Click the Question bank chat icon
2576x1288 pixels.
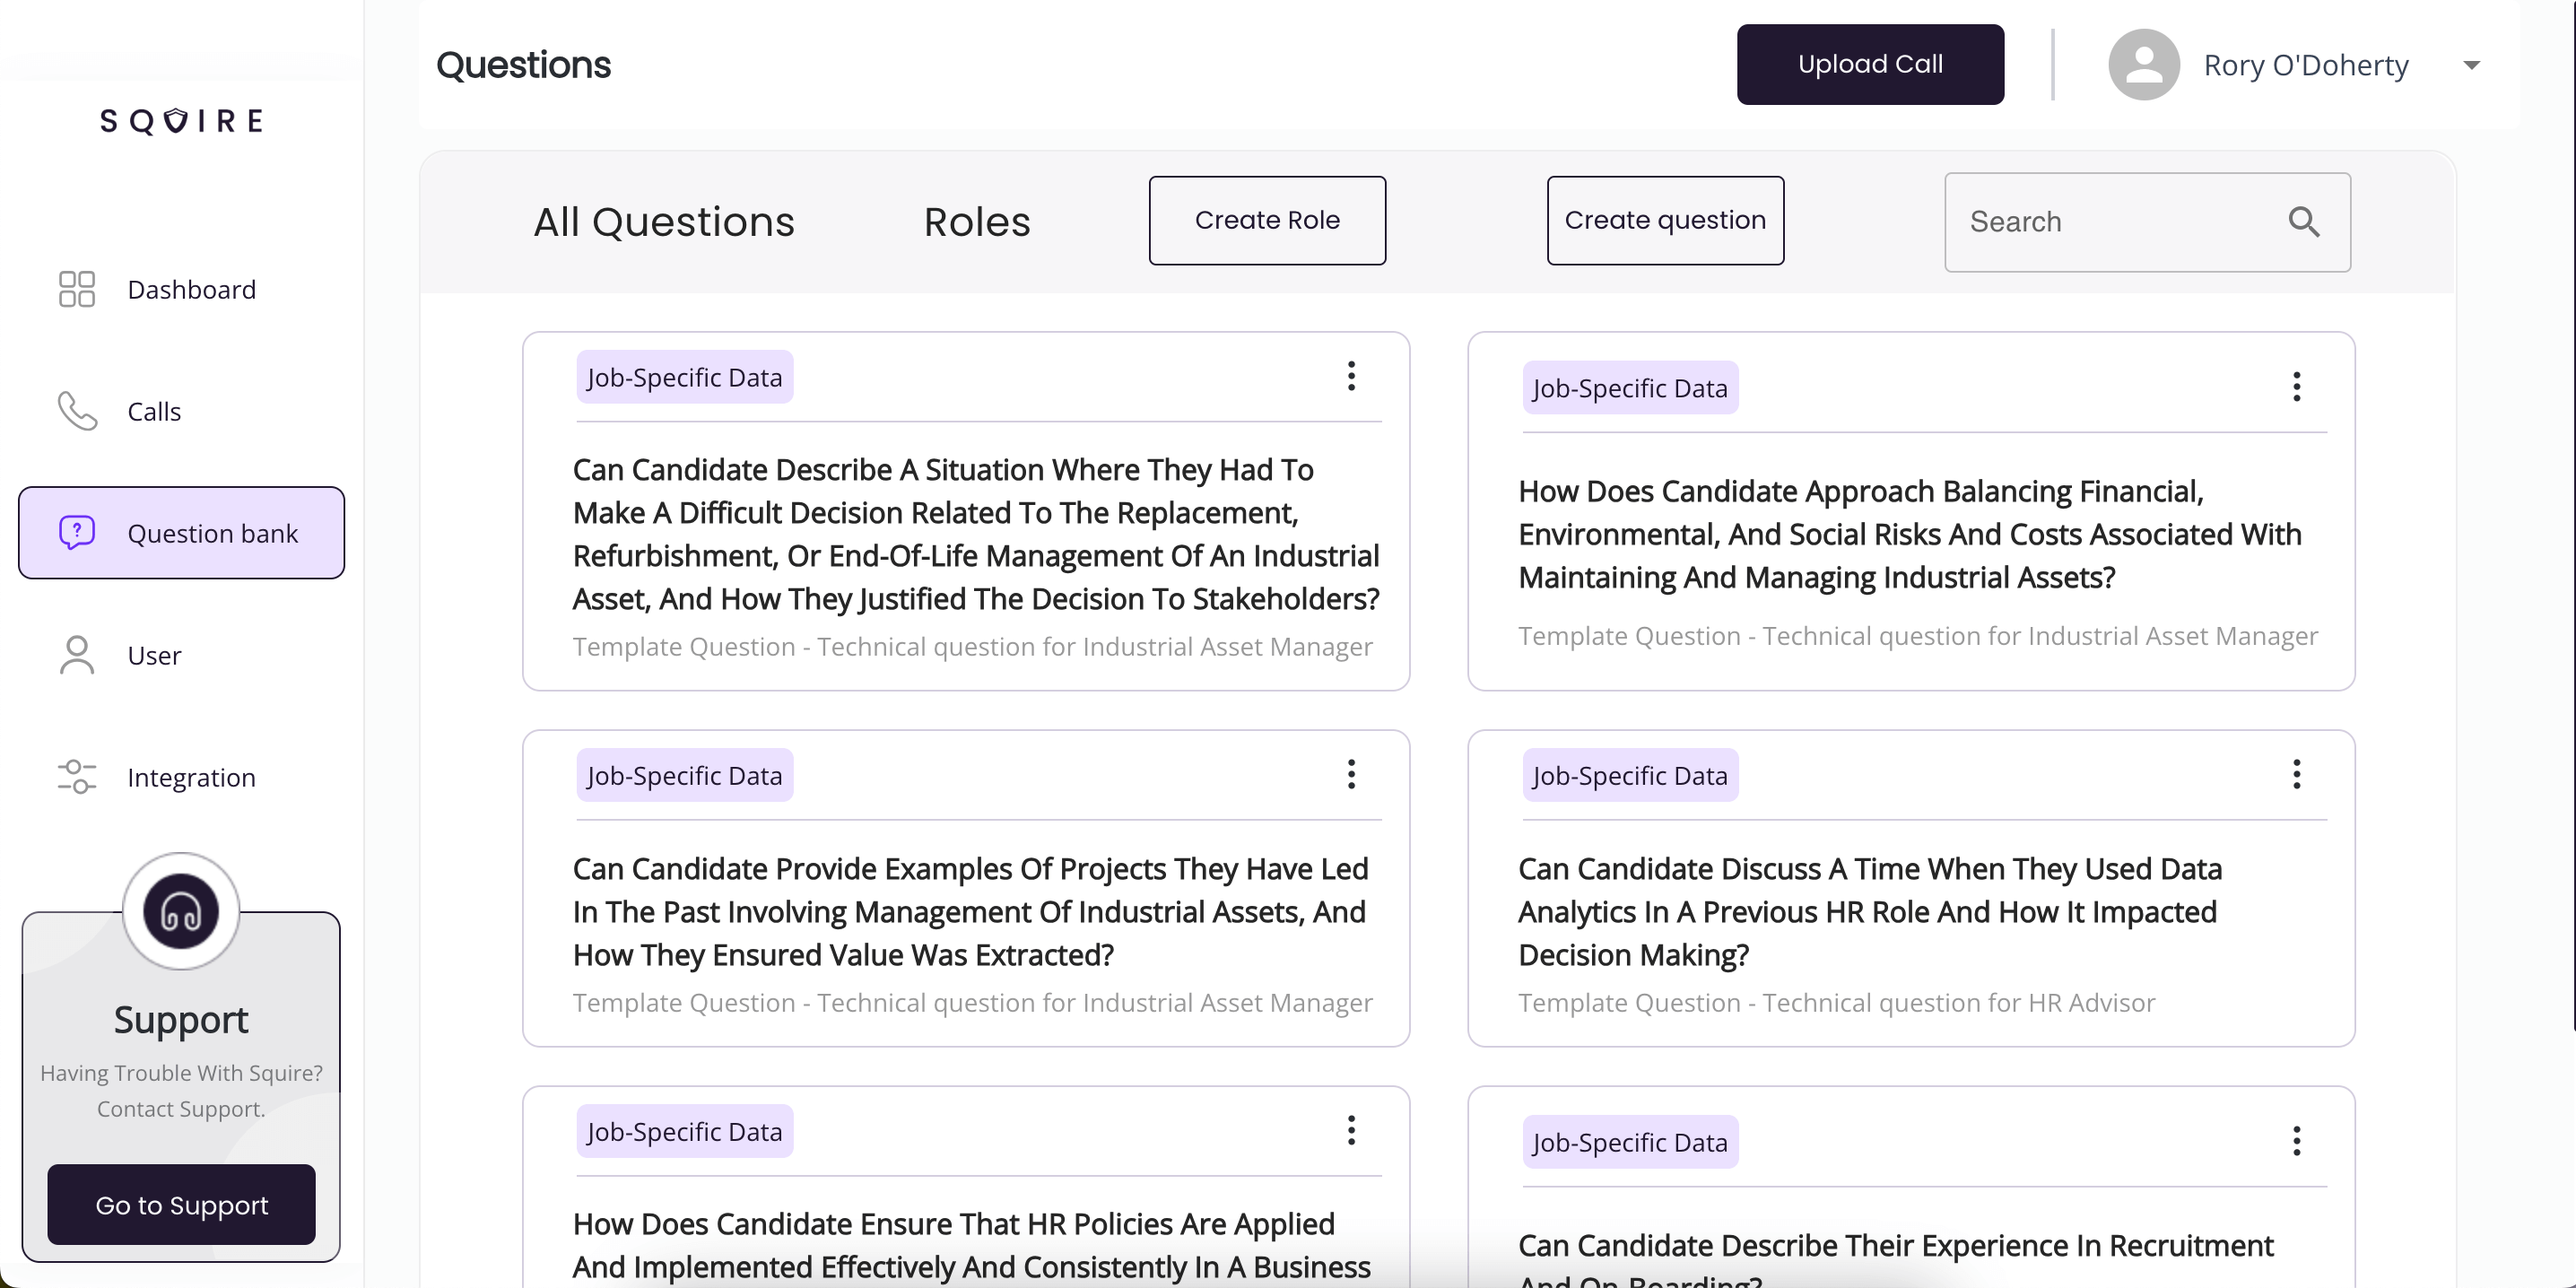77,533
